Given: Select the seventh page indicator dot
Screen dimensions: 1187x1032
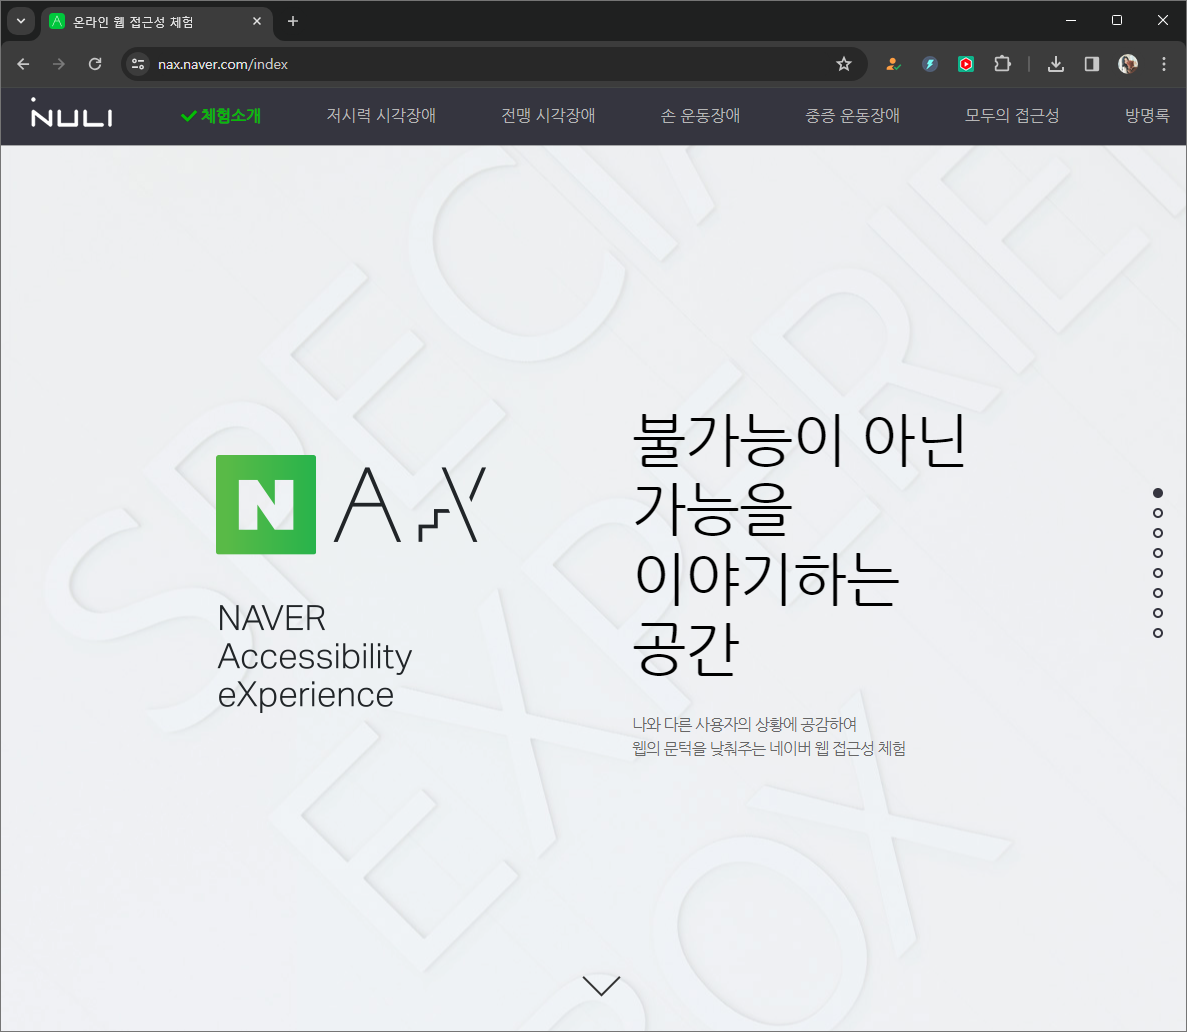Looking at the screenshot, I should pyautogui.click(x=1157, y=613).
